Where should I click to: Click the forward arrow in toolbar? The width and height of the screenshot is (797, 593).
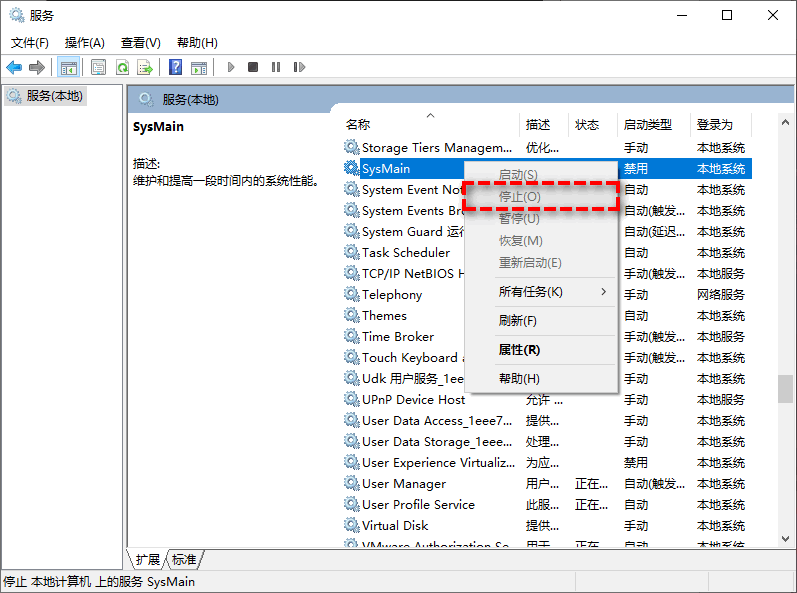(37, 67)
